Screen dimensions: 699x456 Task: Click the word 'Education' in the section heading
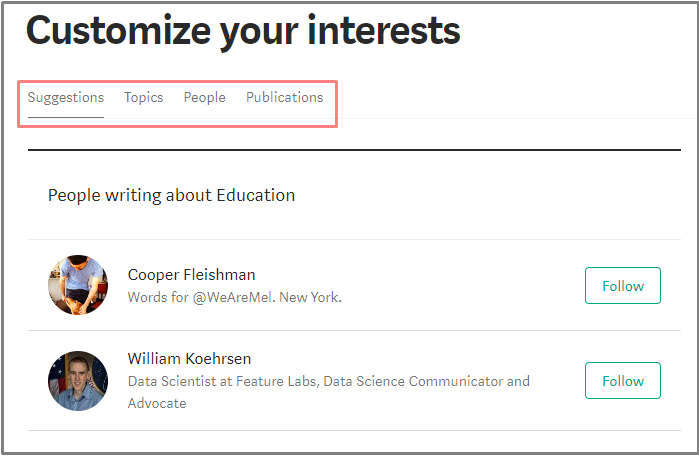(256, 195)
